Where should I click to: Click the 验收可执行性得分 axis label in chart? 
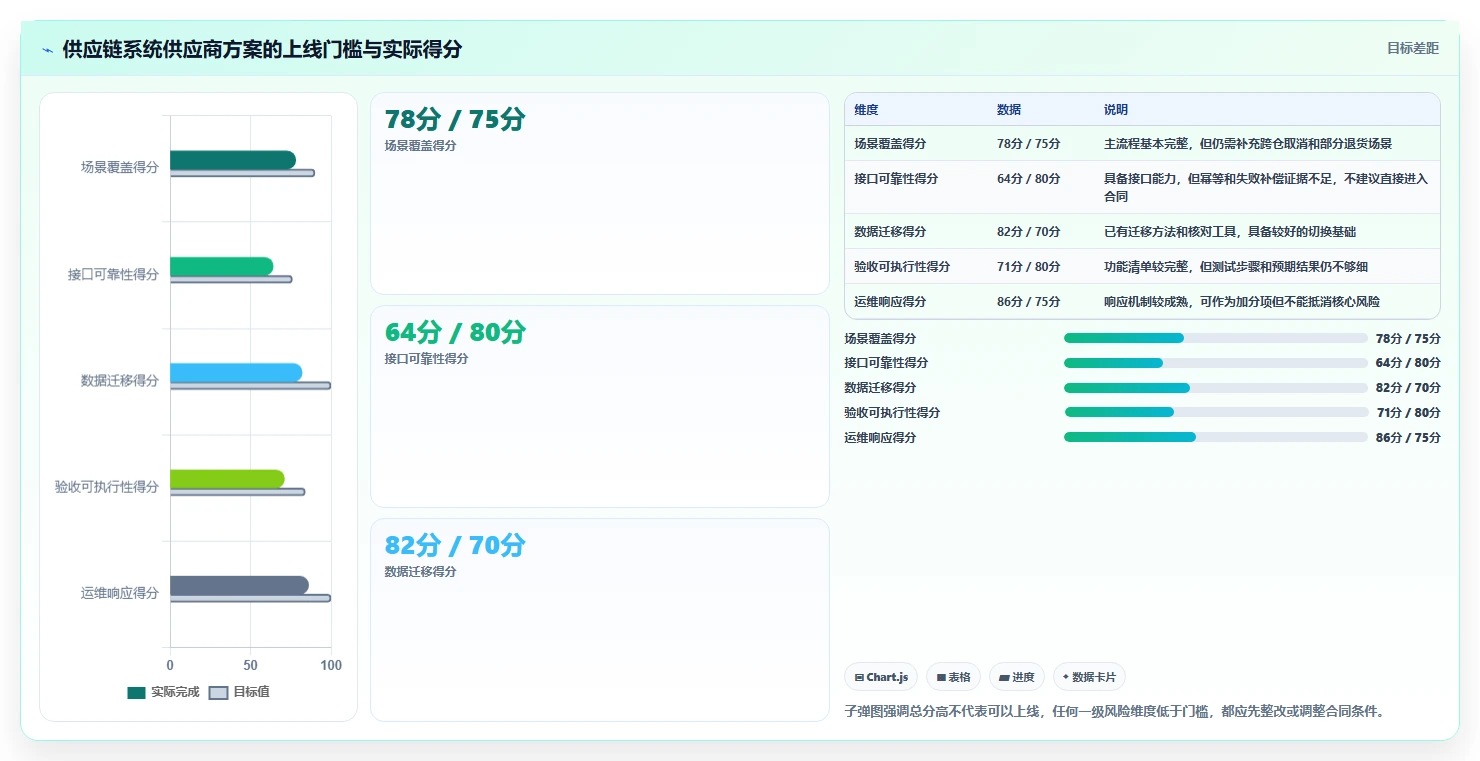click(107, 487)
